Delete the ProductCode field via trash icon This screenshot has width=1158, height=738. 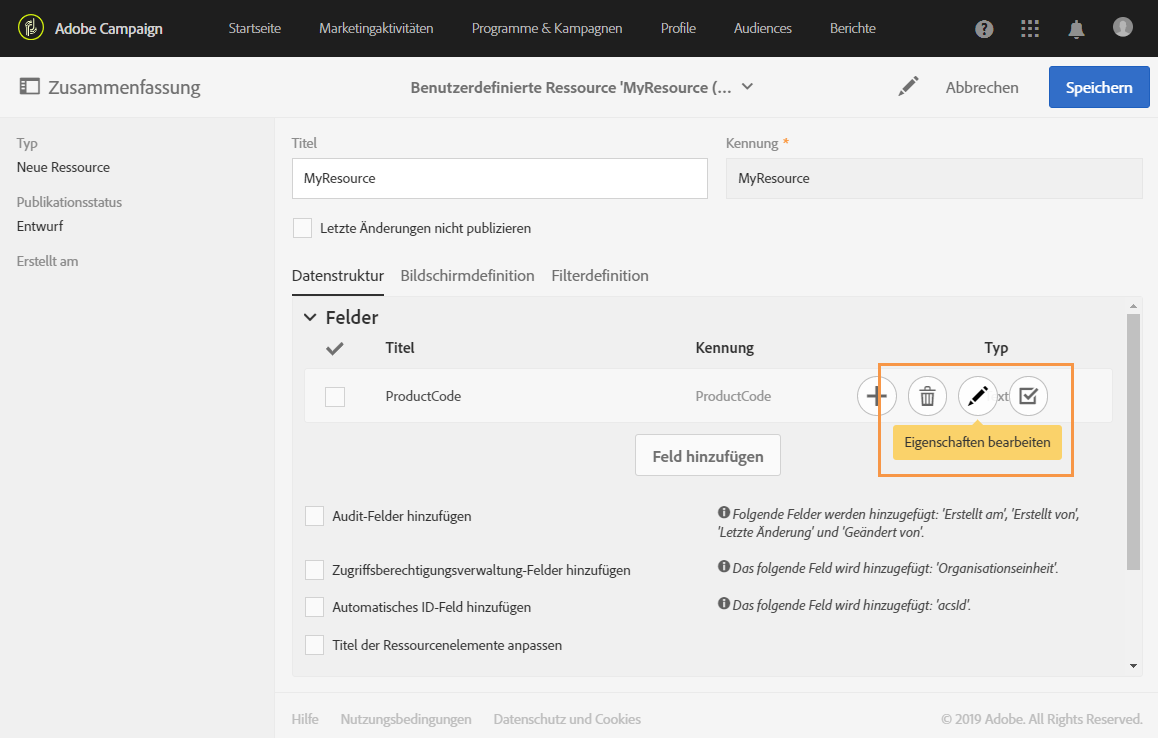927,396
